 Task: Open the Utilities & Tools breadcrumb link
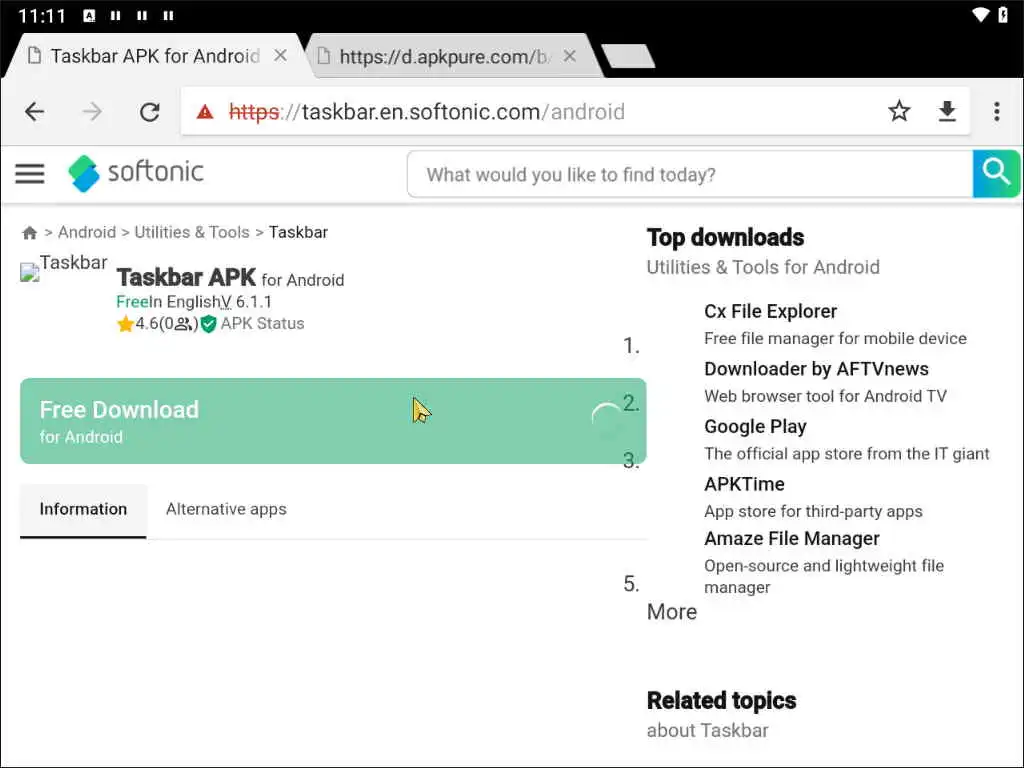click(192, 232)
